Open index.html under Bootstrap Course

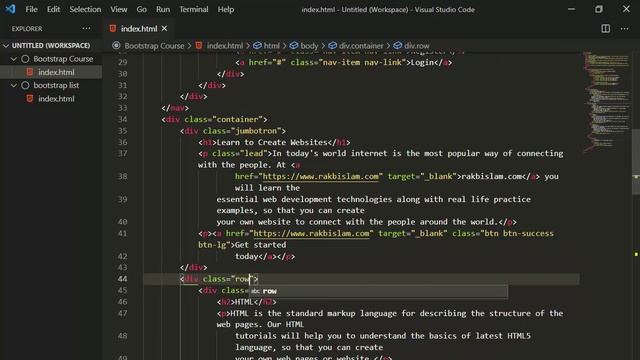[56, 72]
